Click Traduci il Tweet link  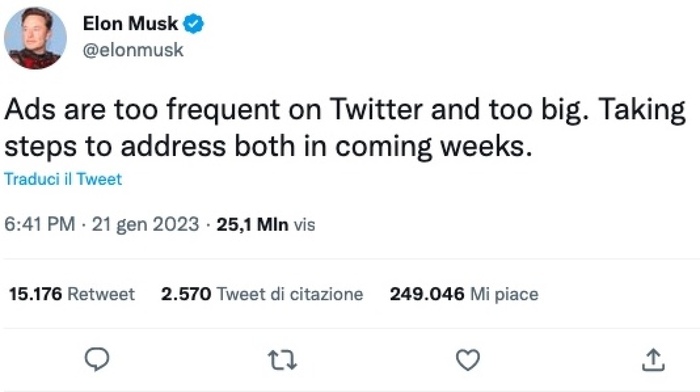coord(63,179)
